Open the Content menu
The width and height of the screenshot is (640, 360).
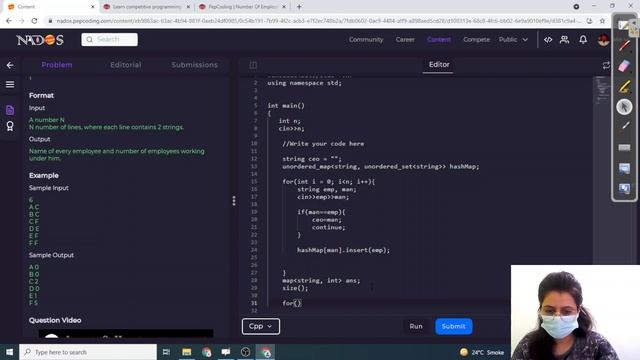tap(439, 40)
